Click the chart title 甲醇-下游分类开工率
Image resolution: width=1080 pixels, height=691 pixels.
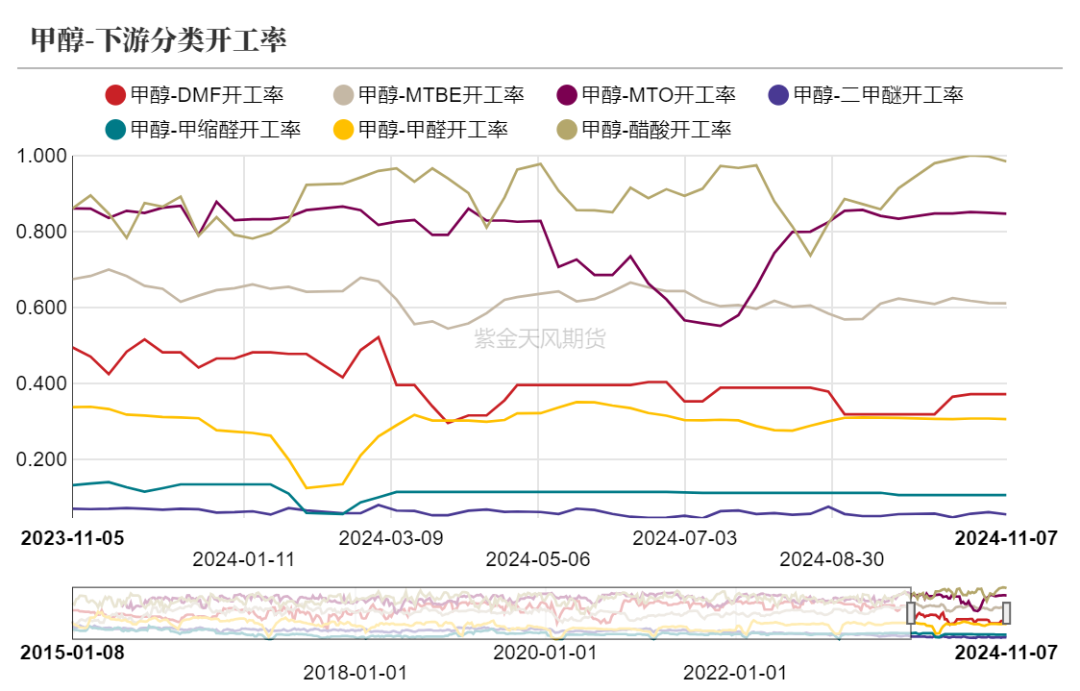pos(159,40)
